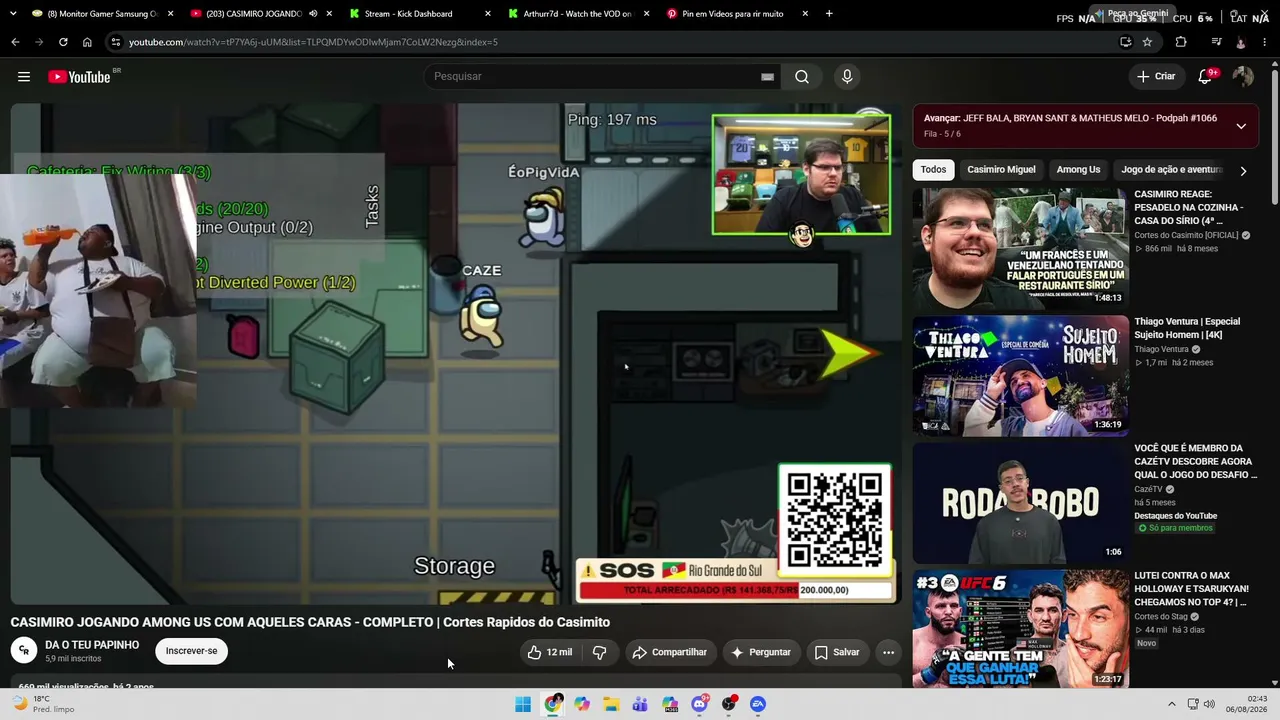Image resolution: width=1280 pixels, height=720 pixels.
Task: Go to YouTube home via logo
Action: point(79,77)
